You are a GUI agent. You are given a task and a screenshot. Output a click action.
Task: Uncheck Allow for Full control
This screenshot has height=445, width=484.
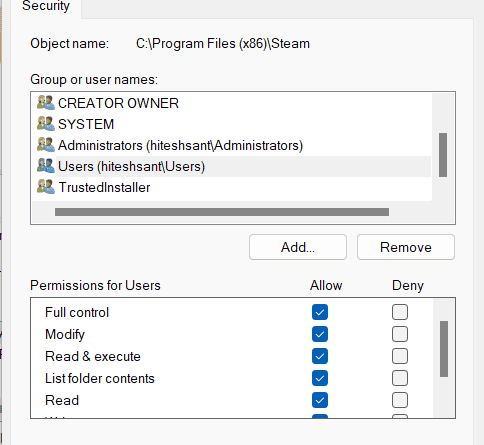(x=320, y=312)
